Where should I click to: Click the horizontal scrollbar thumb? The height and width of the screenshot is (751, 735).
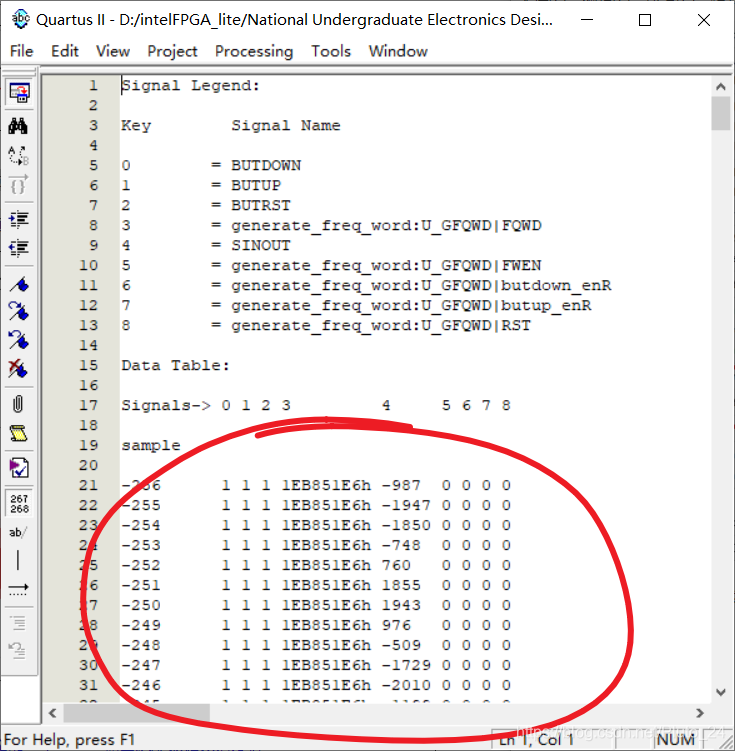coord(136,713)
